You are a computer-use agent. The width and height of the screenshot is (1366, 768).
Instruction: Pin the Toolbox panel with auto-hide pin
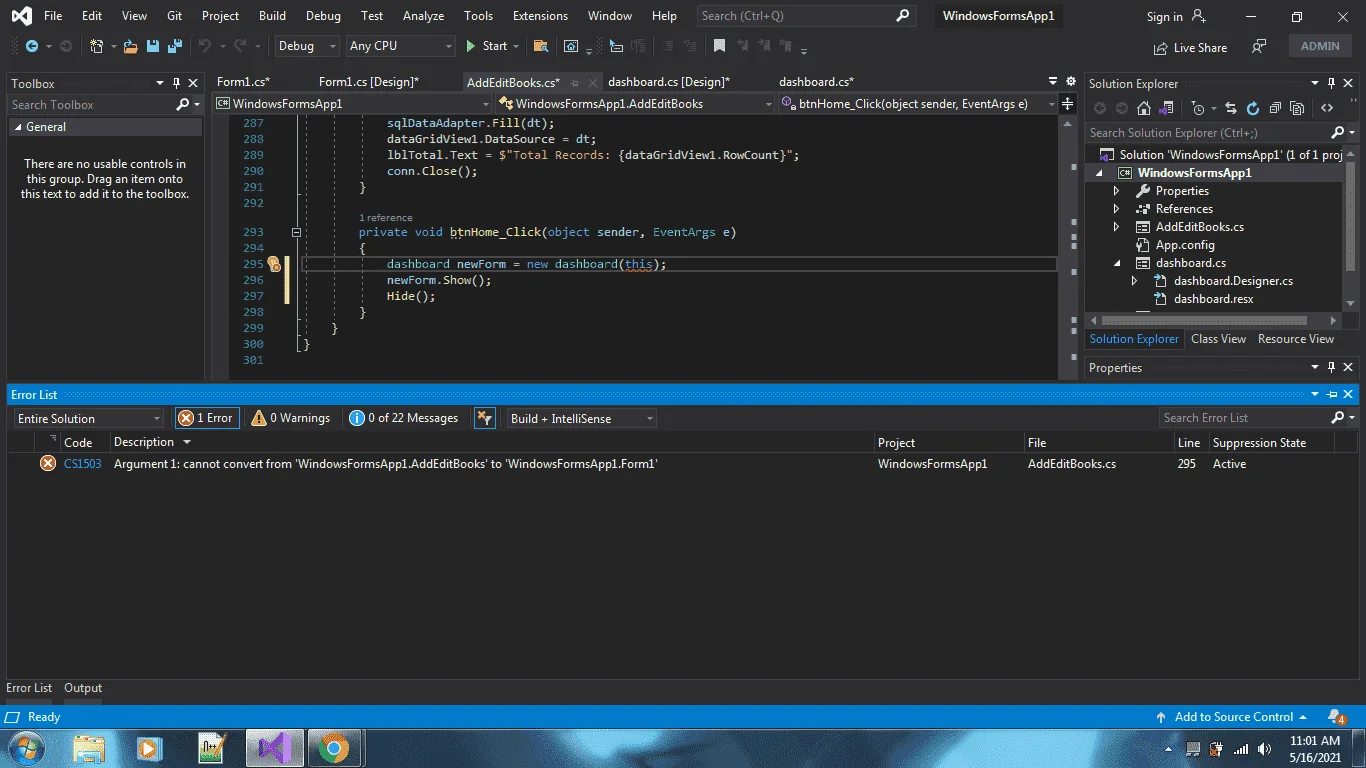(x=177, y=83)
